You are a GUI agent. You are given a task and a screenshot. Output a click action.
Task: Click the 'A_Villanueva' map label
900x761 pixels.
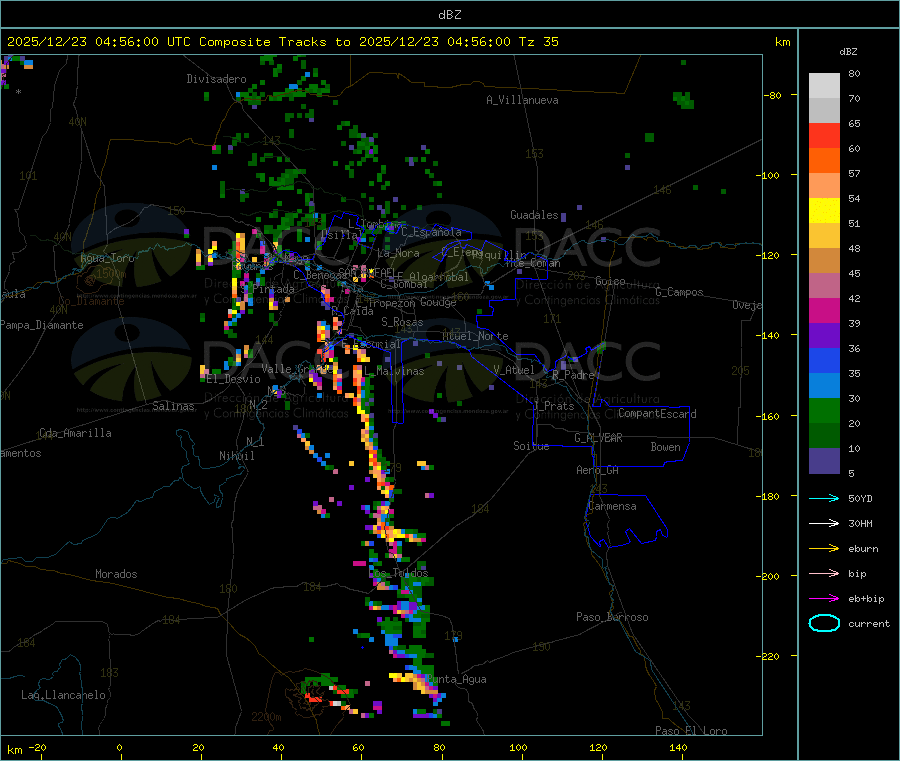pyautogui.click(x=522, y=100)
